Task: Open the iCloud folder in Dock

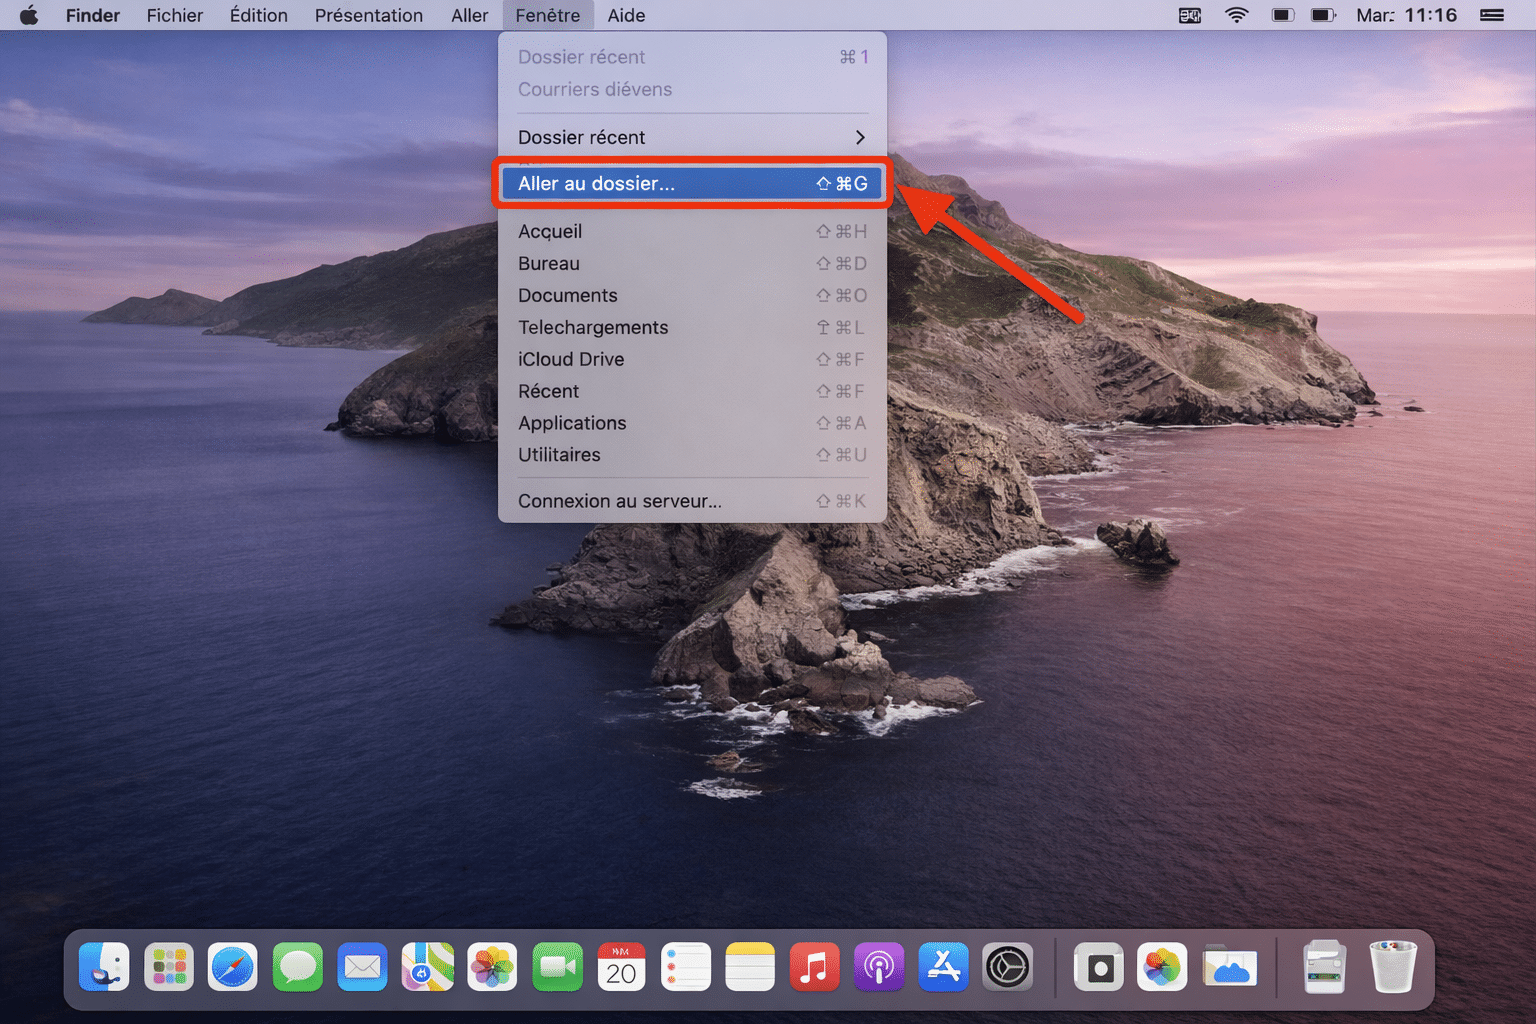Action: coord(1230,967)
